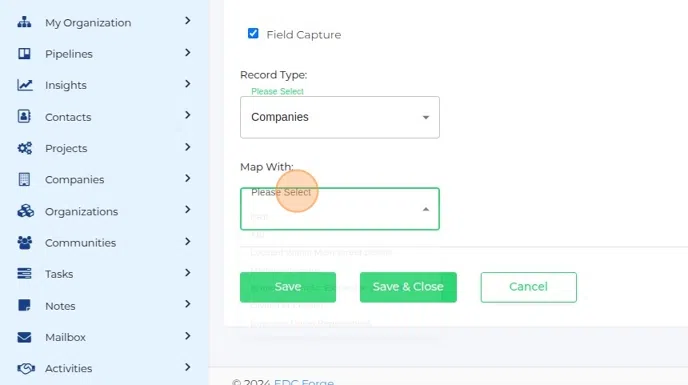
Task: Expand the Tasks menu chevron
Action: tap(188, 273)
